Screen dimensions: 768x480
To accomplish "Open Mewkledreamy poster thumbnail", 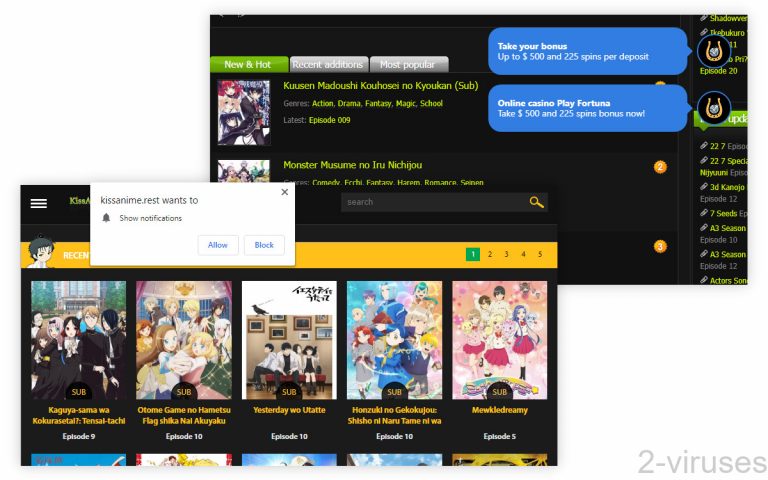I will [x=500, y=340].
